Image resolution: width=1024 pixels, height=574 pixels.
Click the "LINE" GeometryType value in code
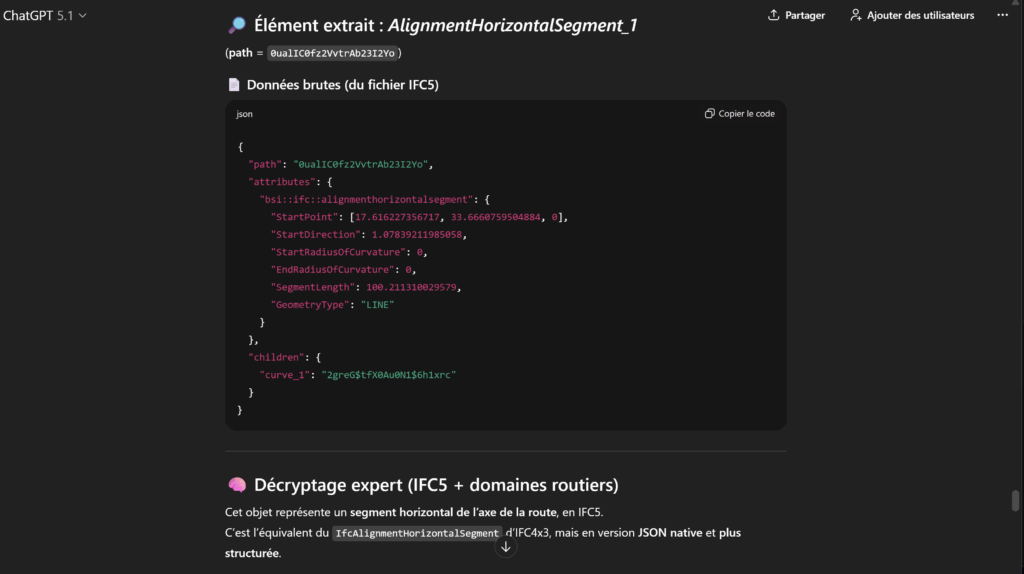coord(377,305)
